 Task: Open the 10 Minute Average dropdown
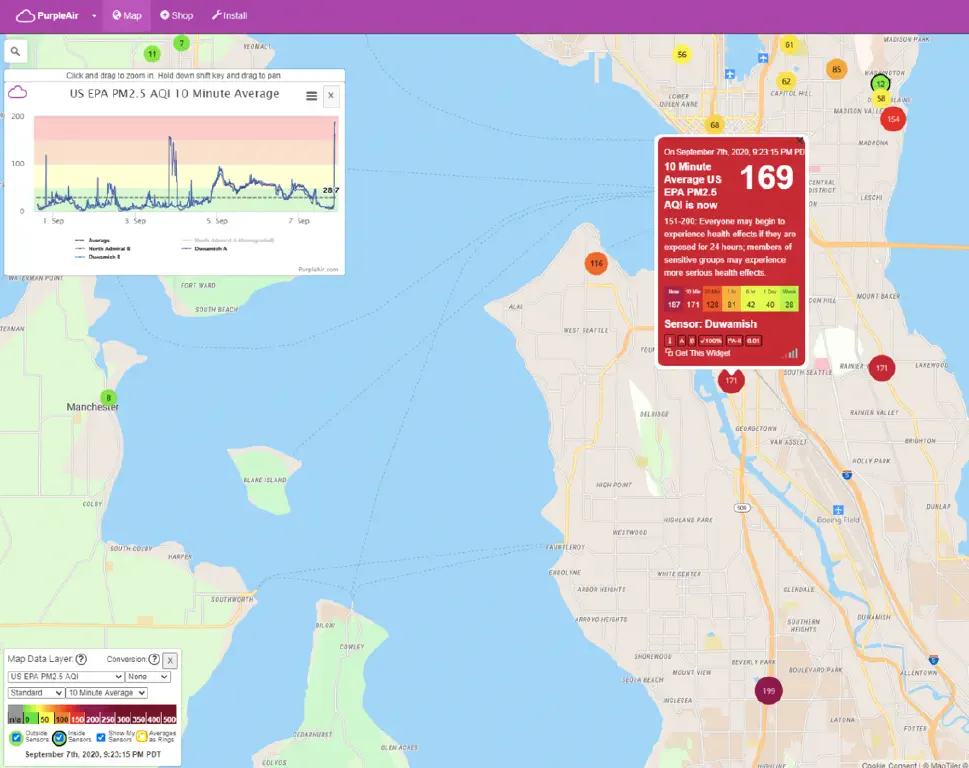[x=106, y=693]
